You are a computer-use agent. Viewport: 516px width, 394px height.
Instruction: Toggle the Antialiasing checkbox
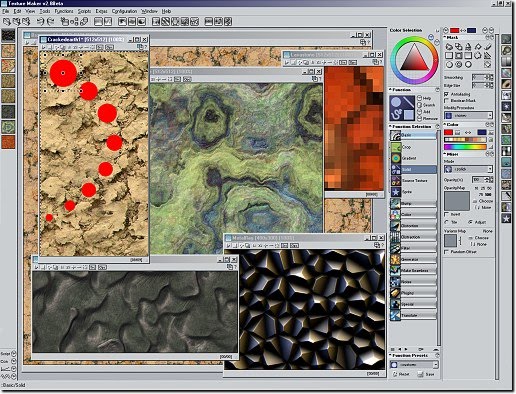tap(446, 94)
